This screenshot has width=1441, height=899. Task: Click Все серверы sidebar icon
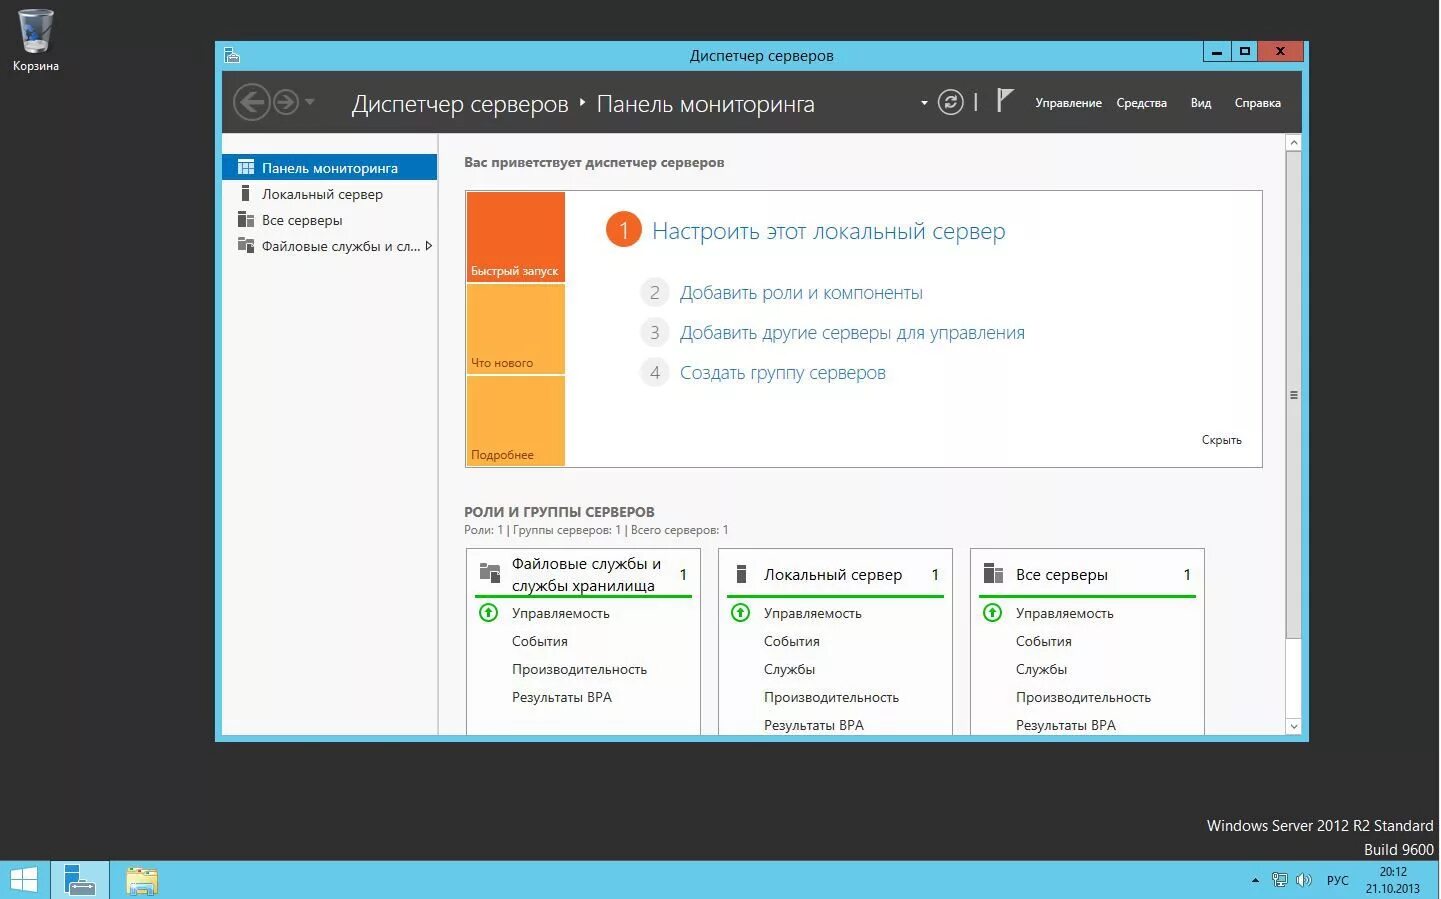click(246, 219)
